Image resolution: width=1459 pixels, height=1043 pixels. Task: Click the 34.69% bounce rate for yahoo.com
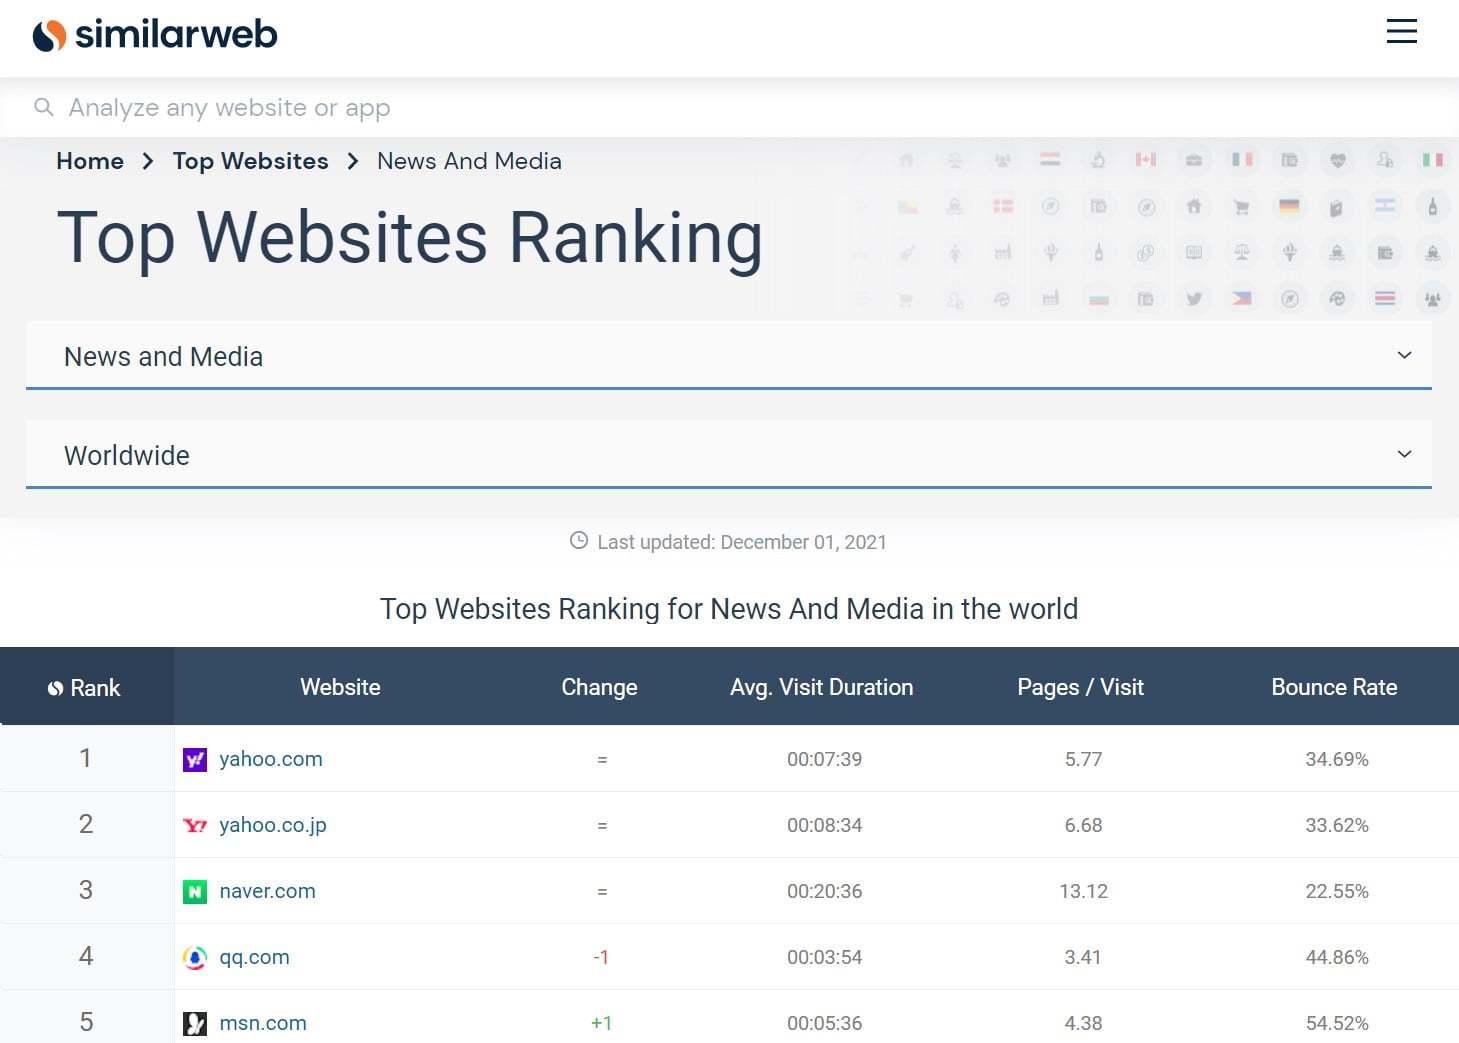click(1337, 759)
